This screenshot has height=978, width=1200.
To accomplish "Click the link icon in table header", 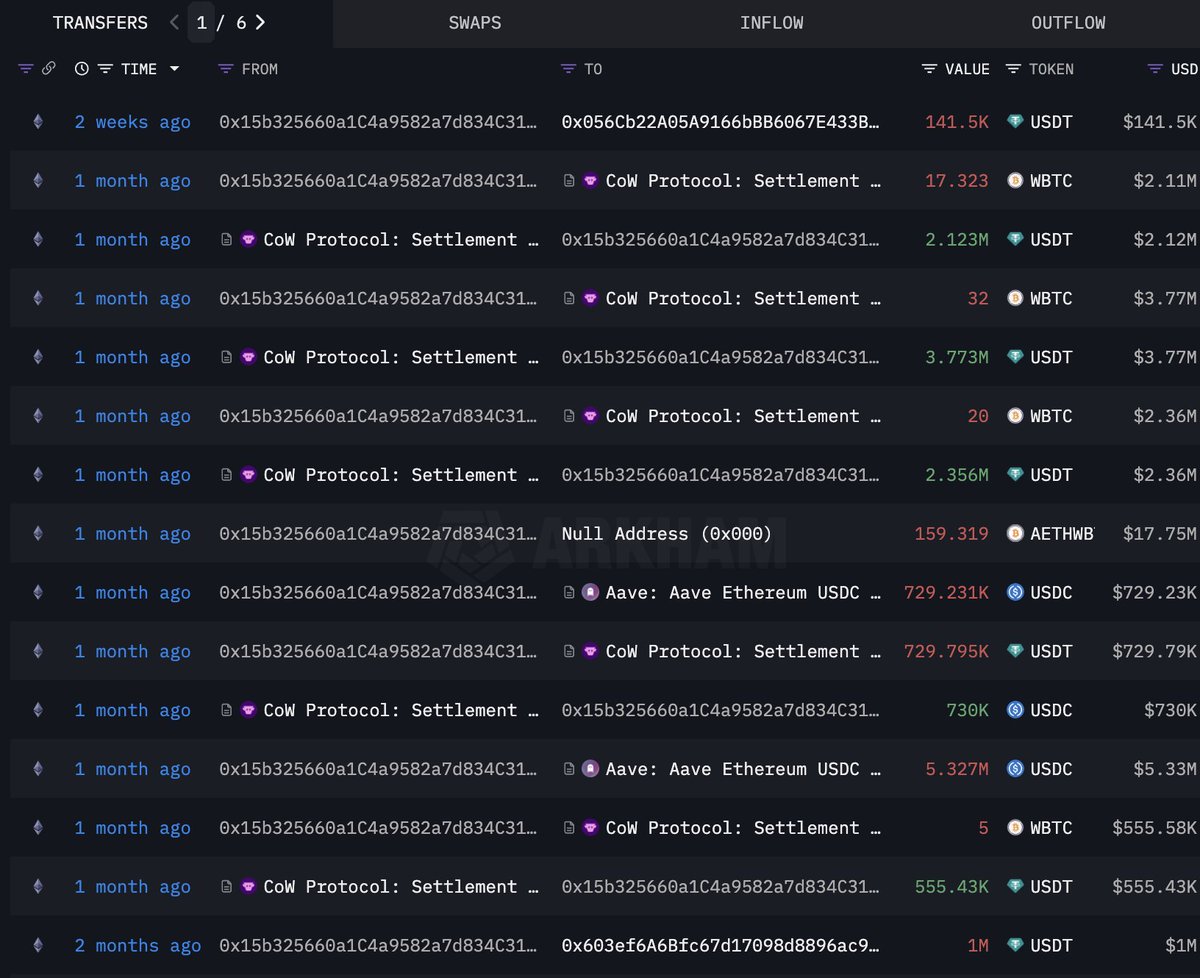I will [48, 69].
